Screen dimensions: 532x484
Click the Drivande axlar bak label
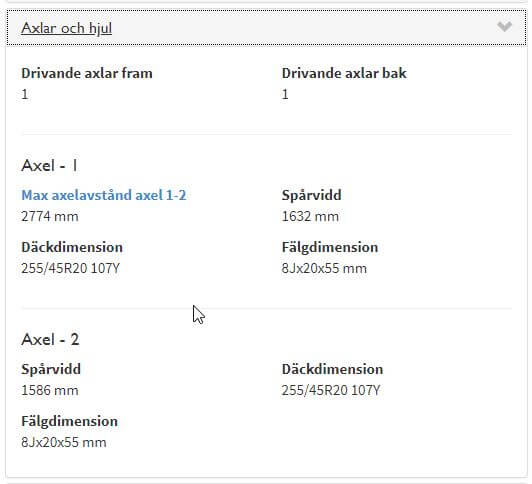coord(344,73)
